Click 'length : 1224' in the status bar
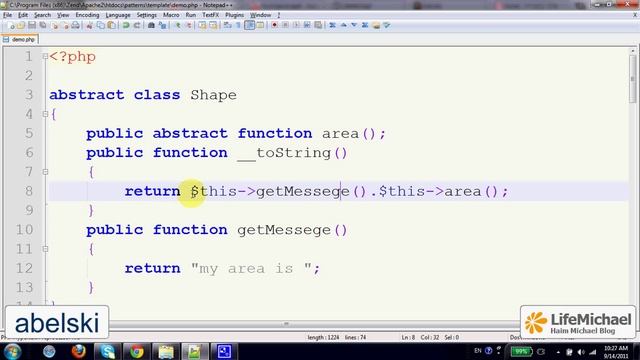Screen dimensions: 640x360 (x=323, y=338)
